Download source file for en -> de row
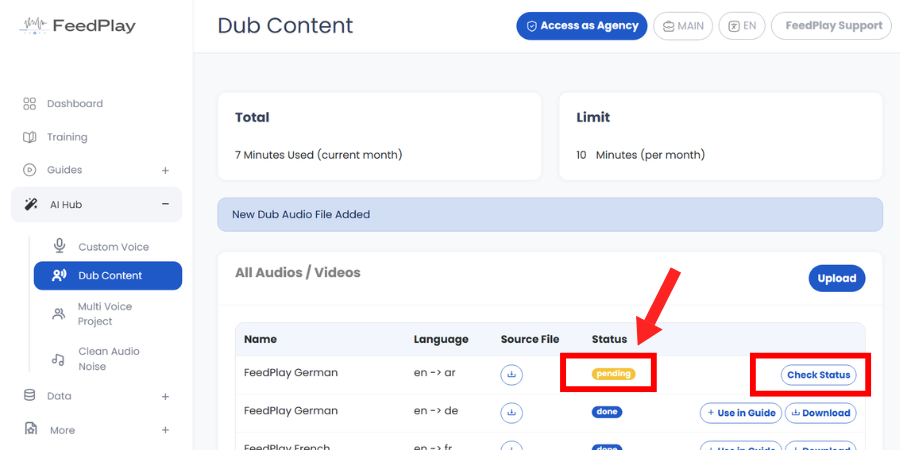Viewport: 900px width, 450px height. point(511,412)
